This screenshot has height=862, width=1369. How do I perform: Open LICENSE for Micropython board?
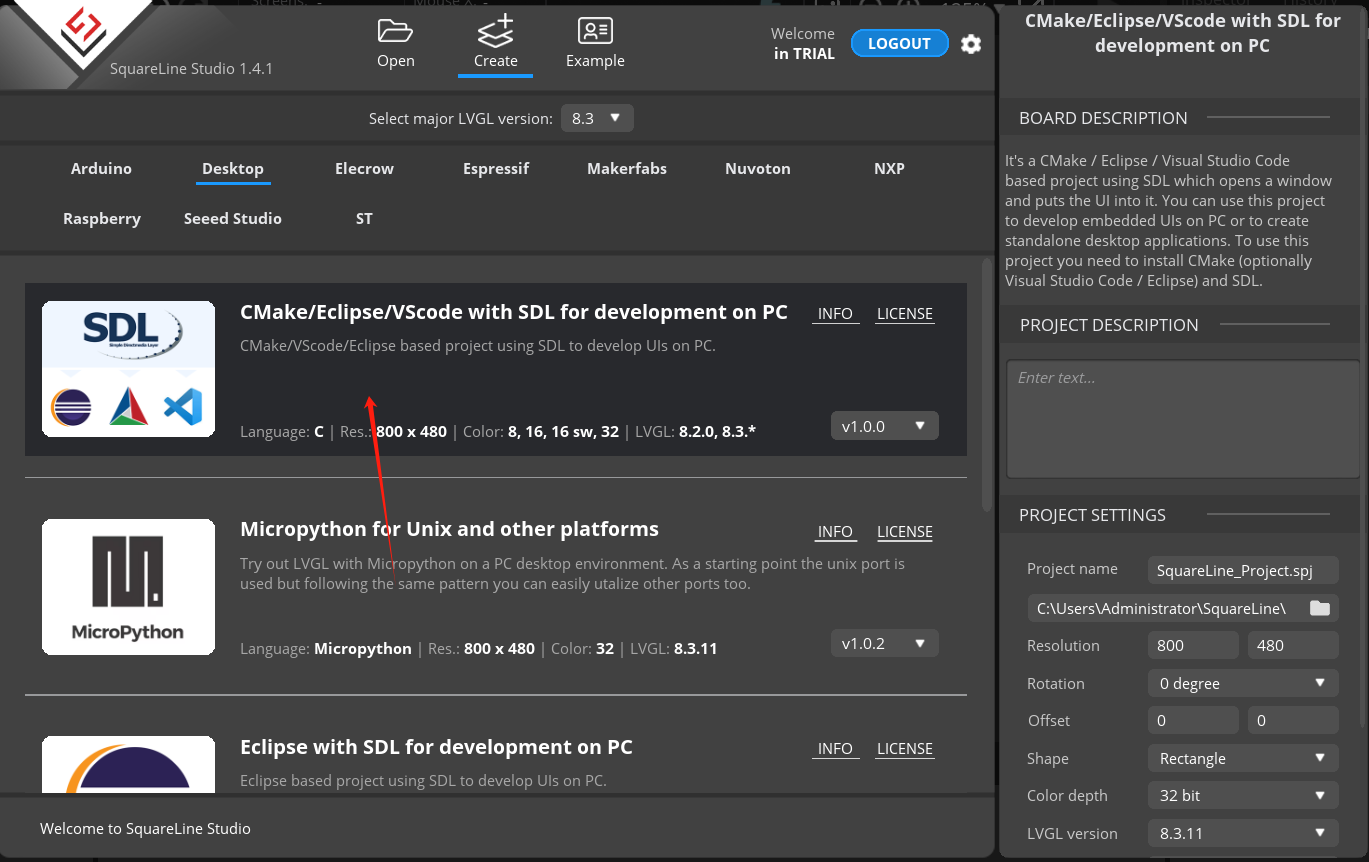coord(905,532)
